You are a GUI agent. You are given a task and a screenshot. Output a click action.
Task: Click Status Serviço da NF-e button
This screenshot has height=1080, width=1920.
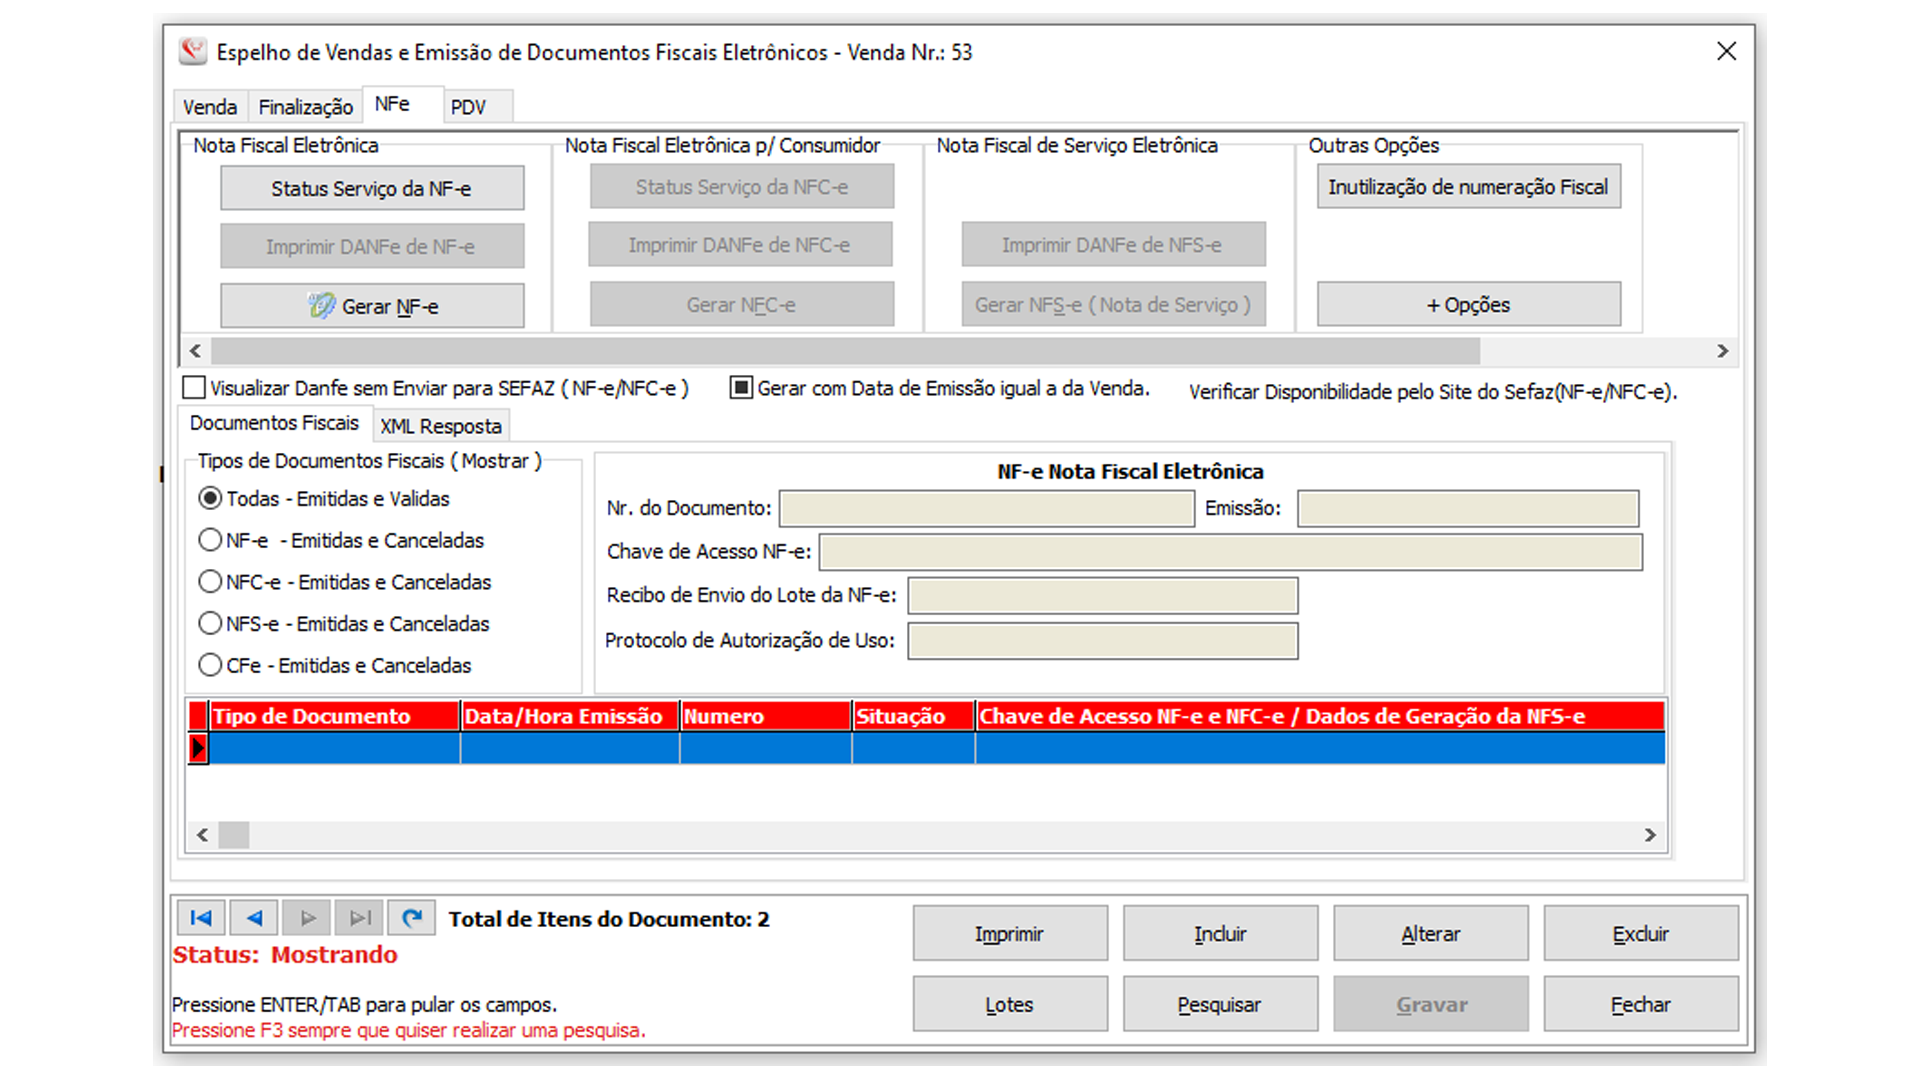point(372,188)
